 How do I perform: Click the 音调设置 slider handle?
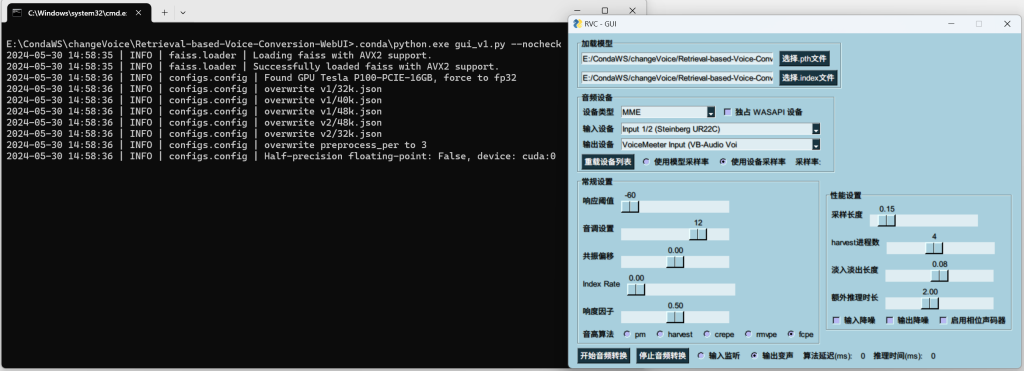click(698, 234)
